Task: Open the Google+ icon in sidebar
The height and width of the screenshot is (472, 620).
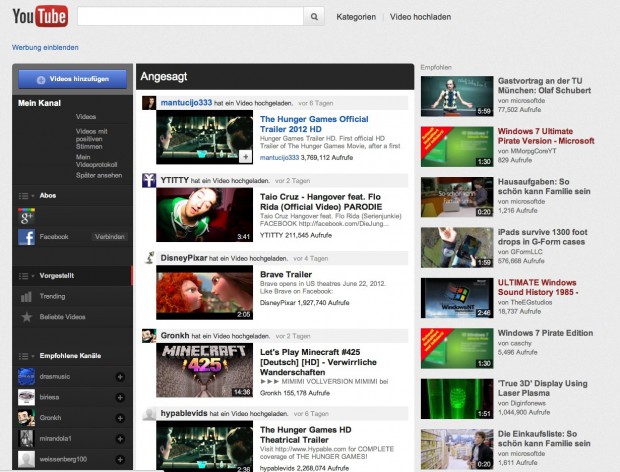Action: 26,216
